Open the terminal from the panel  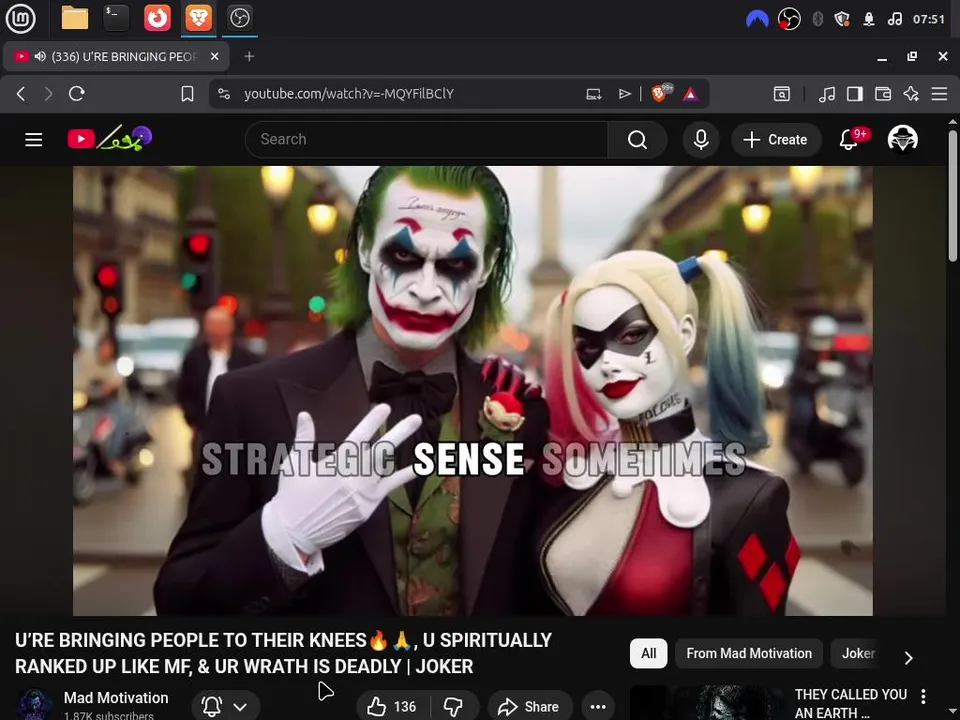(x=116, y=18)
